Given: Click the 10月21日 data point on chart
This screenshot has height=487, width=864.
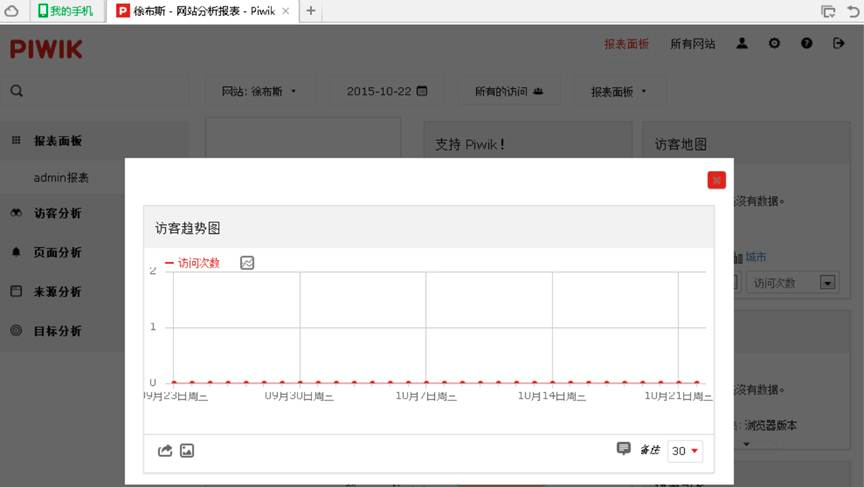Looking at the screenshot, I should coord(679,382).
